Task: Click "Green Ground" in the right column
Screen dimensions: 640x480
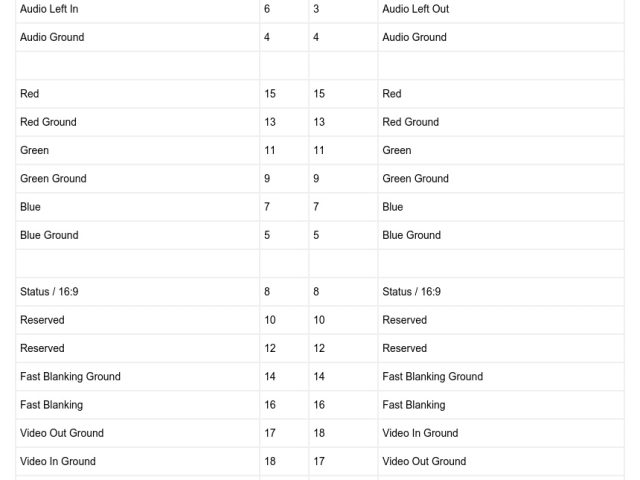Action: [x=415, y=178]
